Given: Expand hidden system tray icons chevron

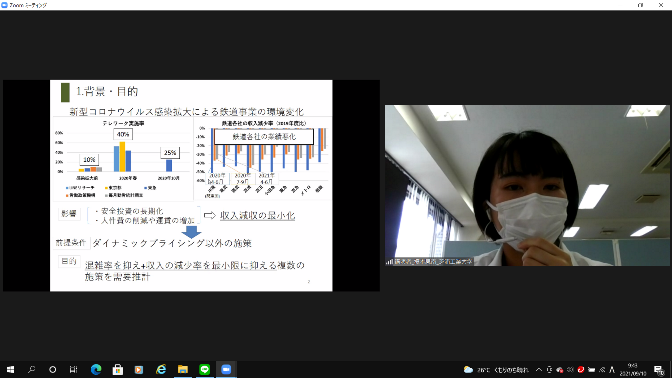Looking at the screenshot, I should pyautogui.click(x=539, y=370).
